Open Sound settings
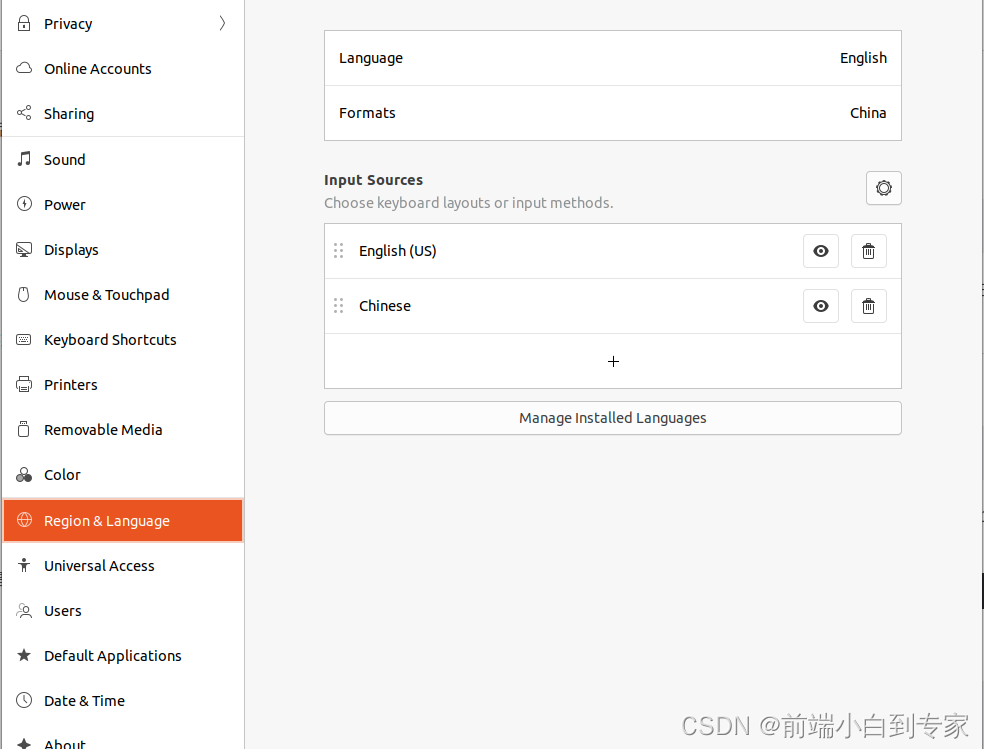This screenshot has height=749, width=984. [123, 159]
